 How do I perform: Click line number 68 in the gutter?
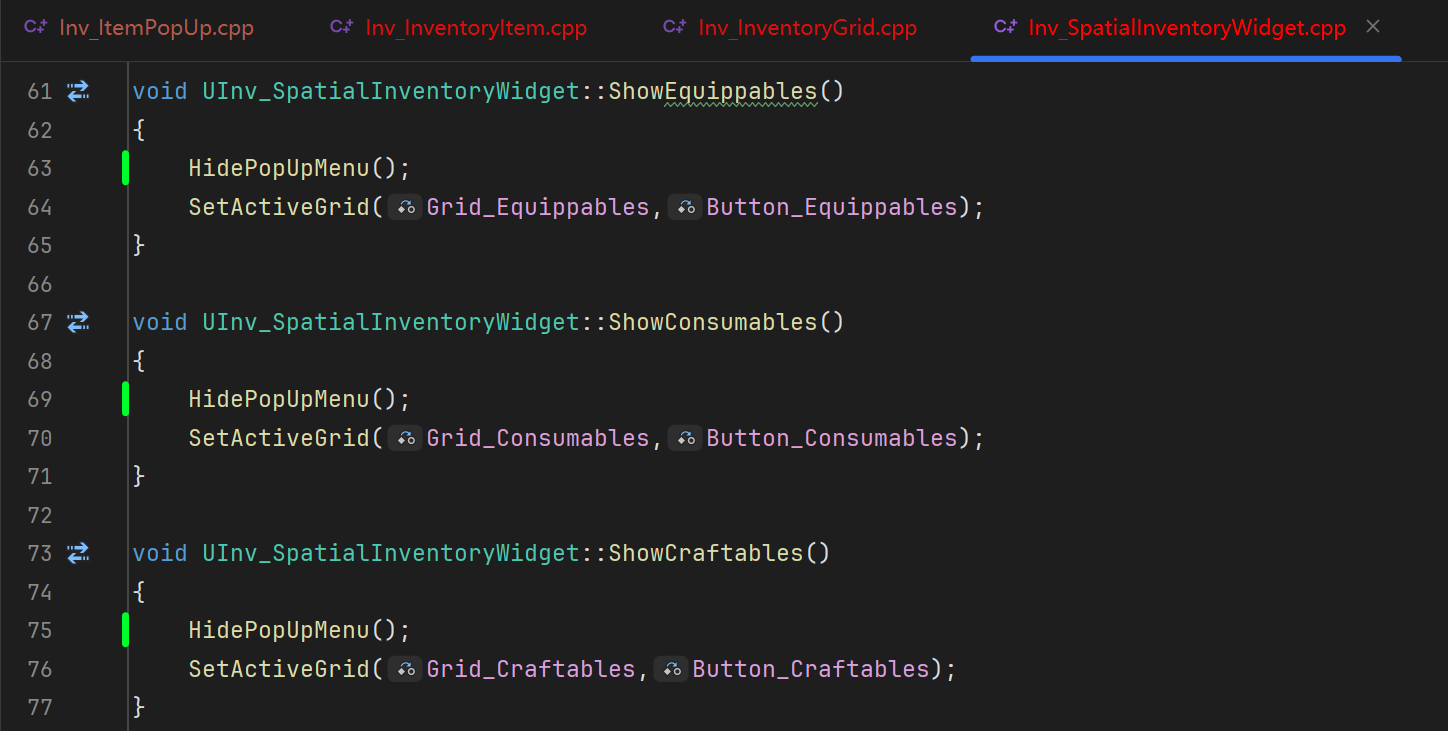click(x=39, y=361)
